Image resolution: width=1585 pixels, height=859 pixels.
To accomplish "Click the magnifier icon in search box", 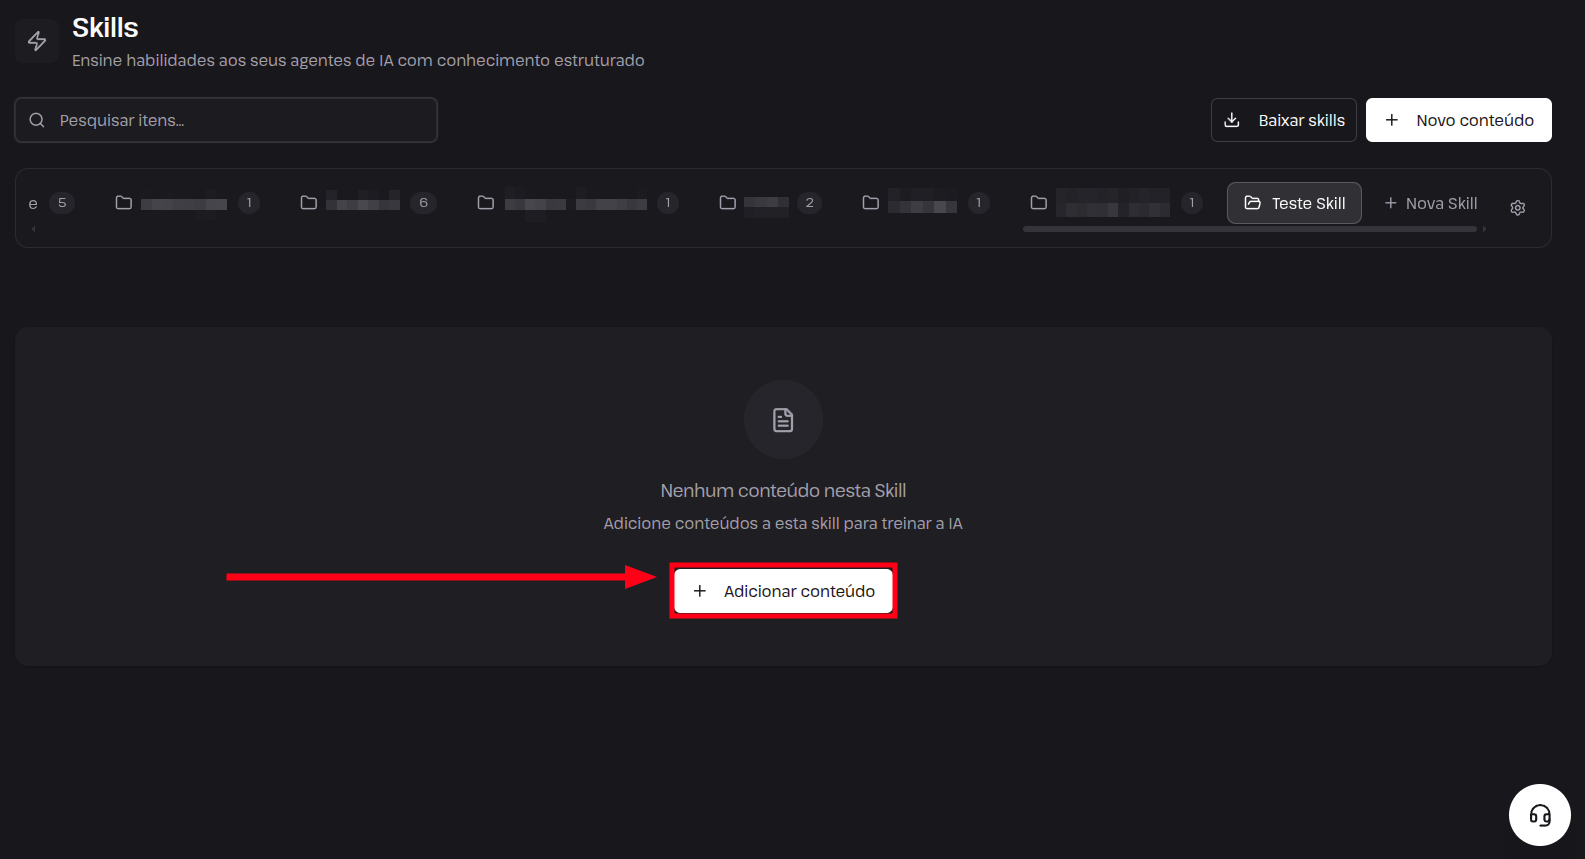I will [x=37, y=120].
